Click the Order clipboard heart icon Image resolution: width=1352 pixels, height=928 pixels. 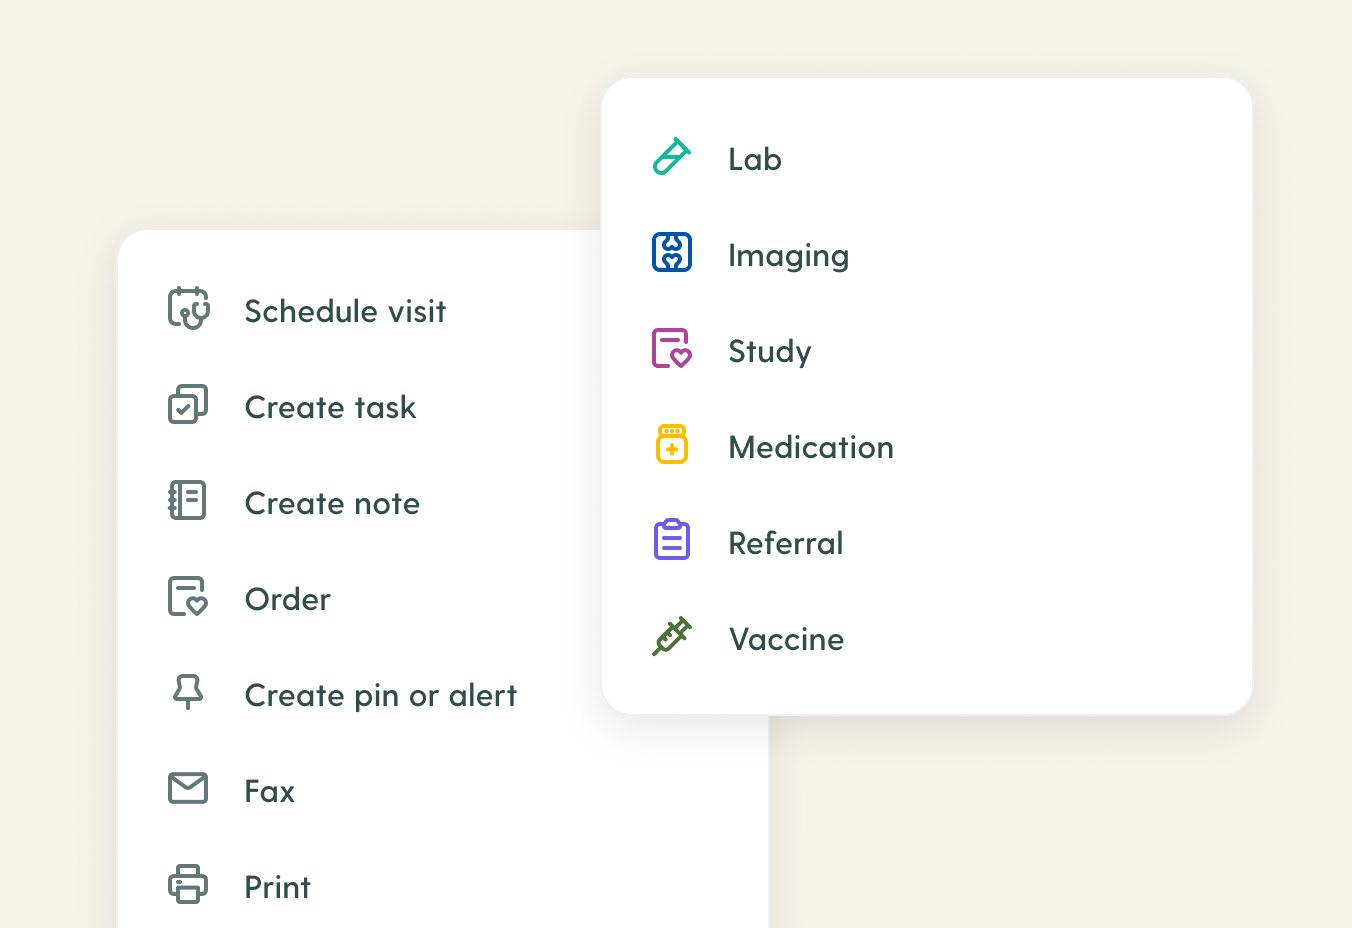point(188,596)
